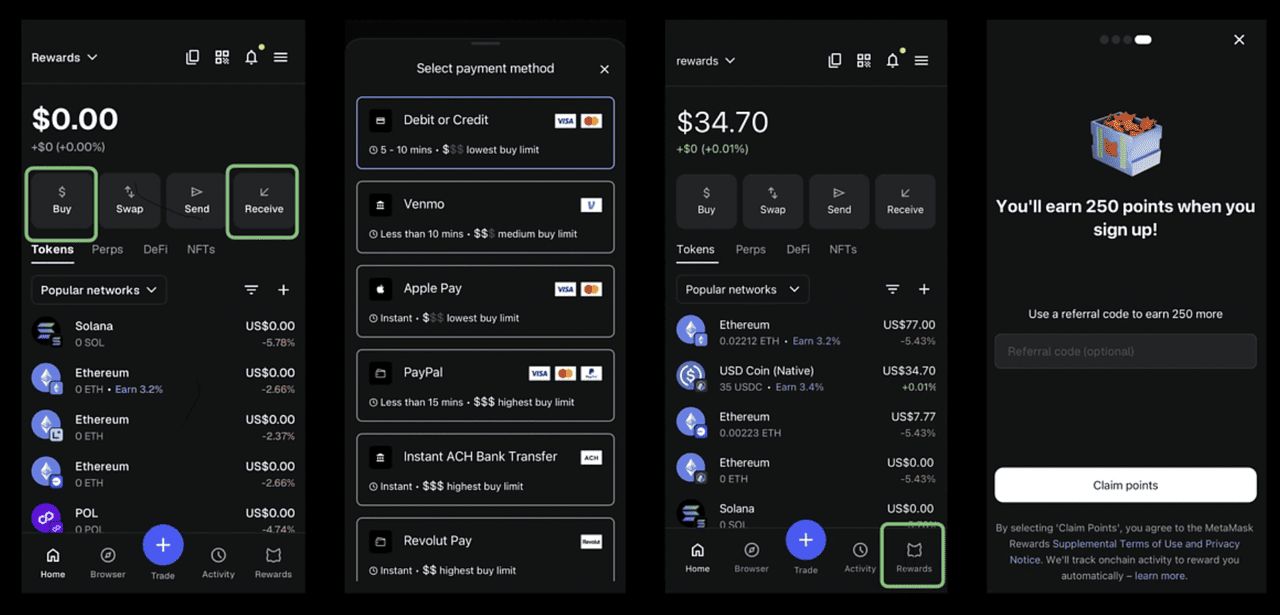Viewport: 1280px width, 615px height.
Task: Open notifications bell on the $0.00 balance screen
Action: (x=252, y=57)
